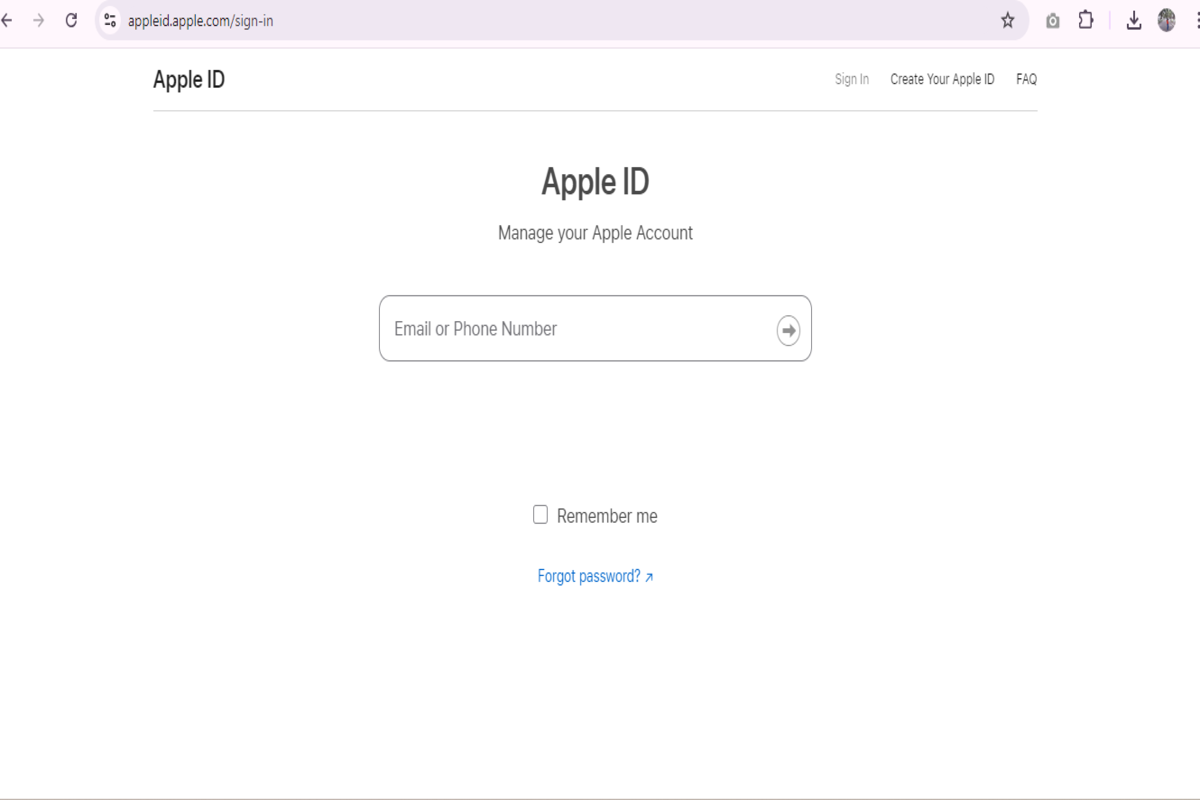The height and width of the screenshot is (800, 1200).
Task: Open the screenshot camera extension icon
Action: 1053,20
